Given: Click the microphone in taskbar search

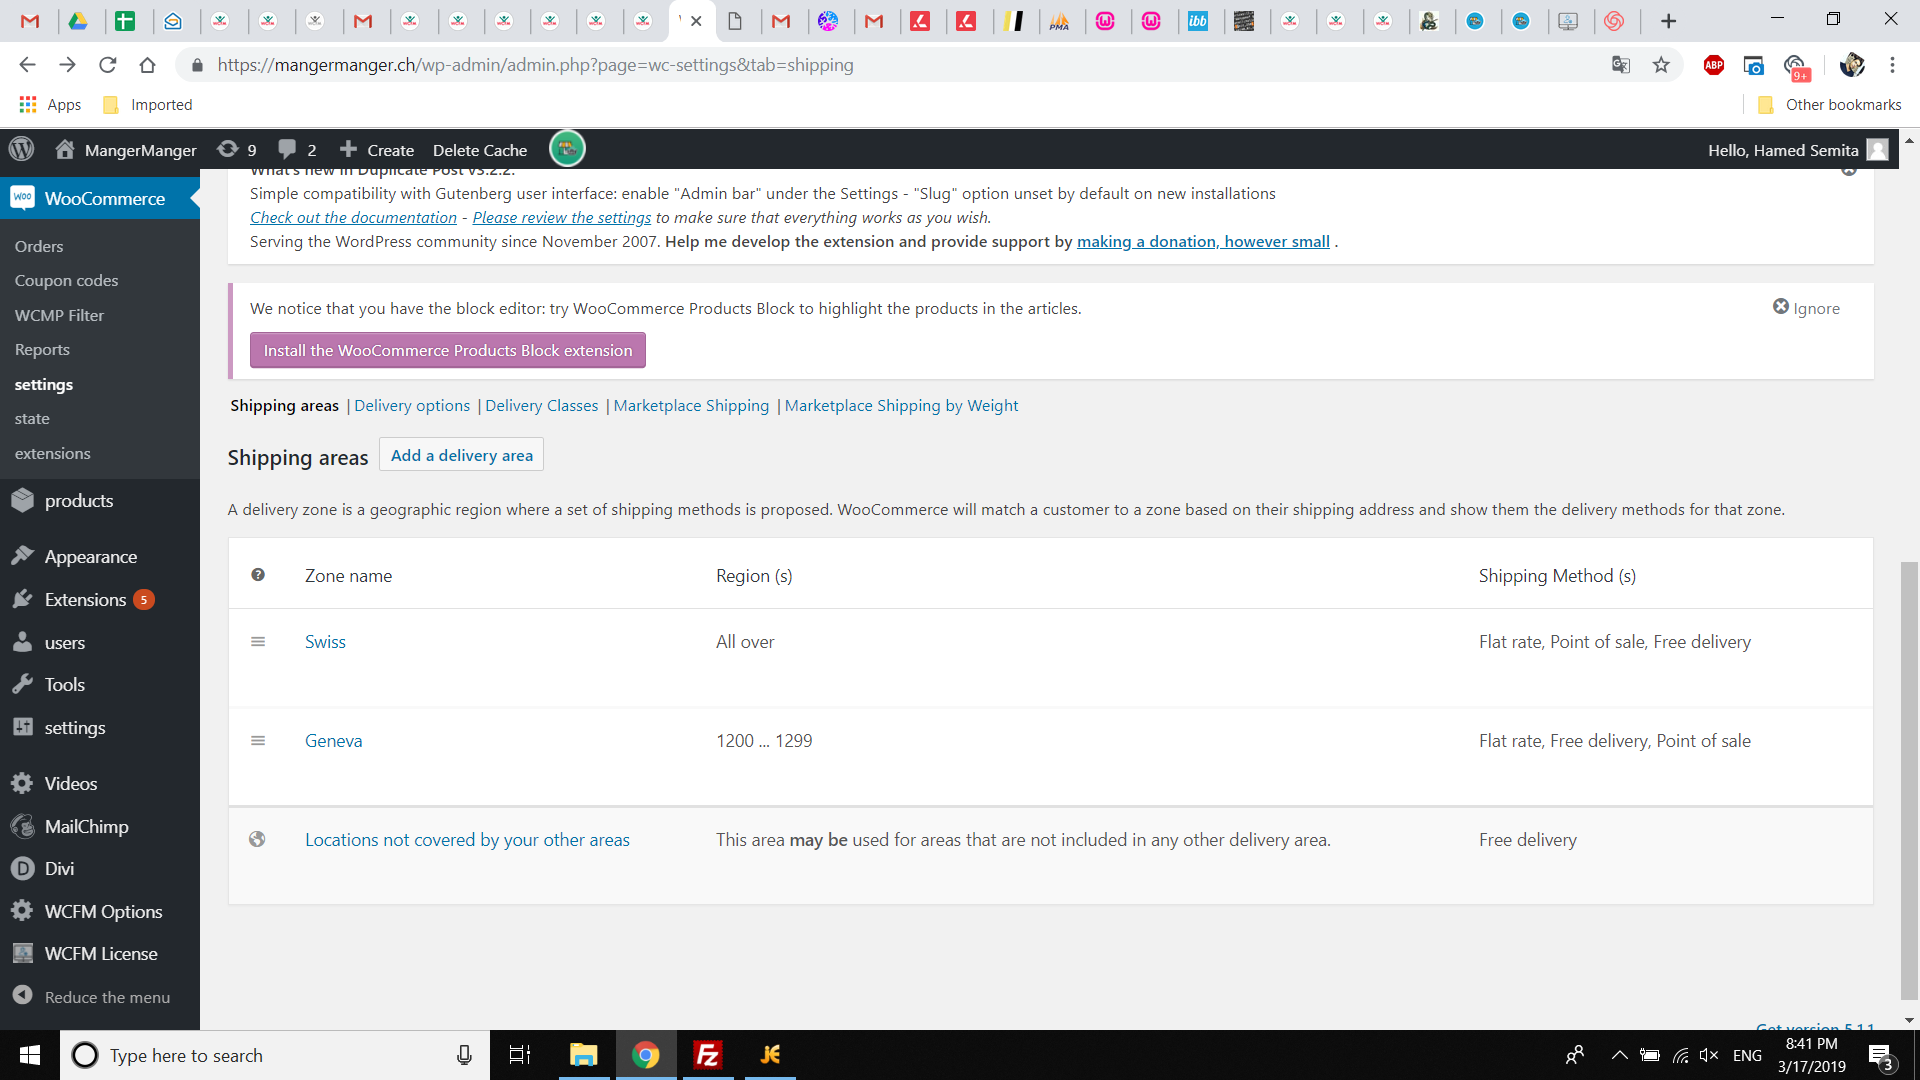Looking at the screenshot, I should click(x=464, y=1055).
